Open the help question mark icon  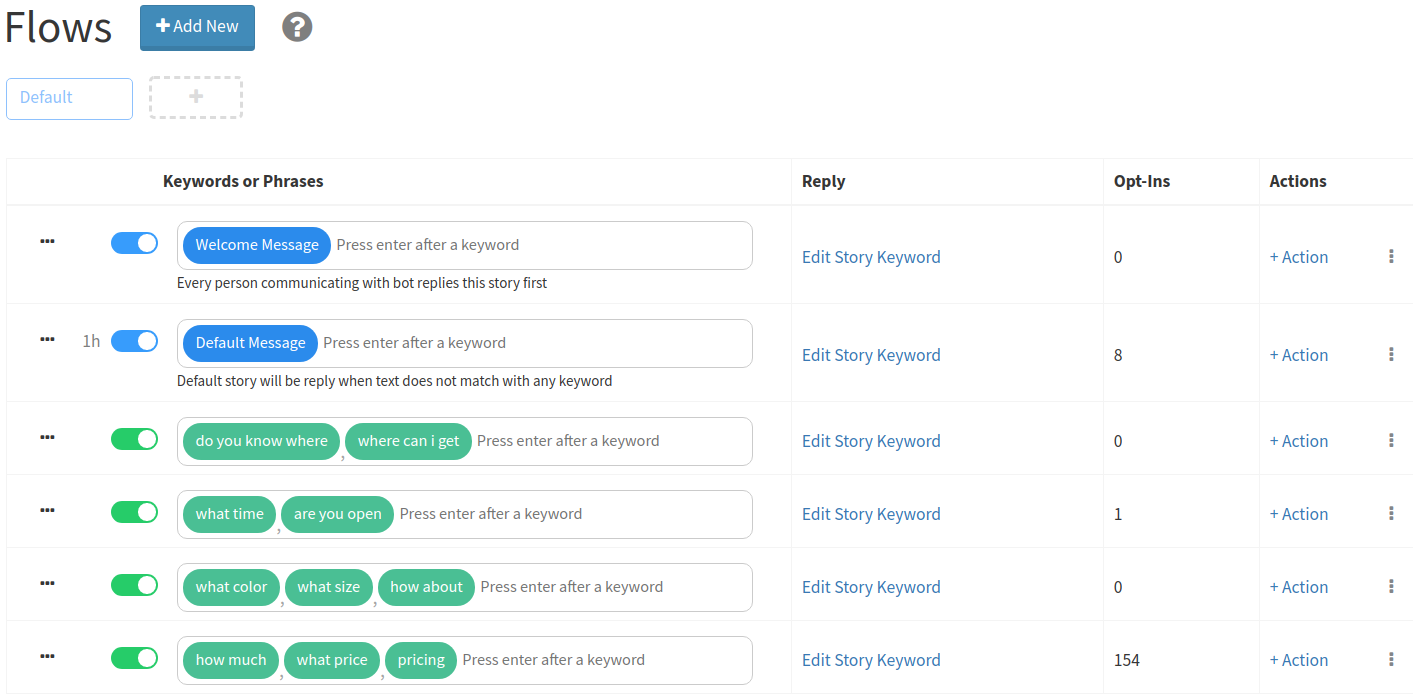coord(297,27)
